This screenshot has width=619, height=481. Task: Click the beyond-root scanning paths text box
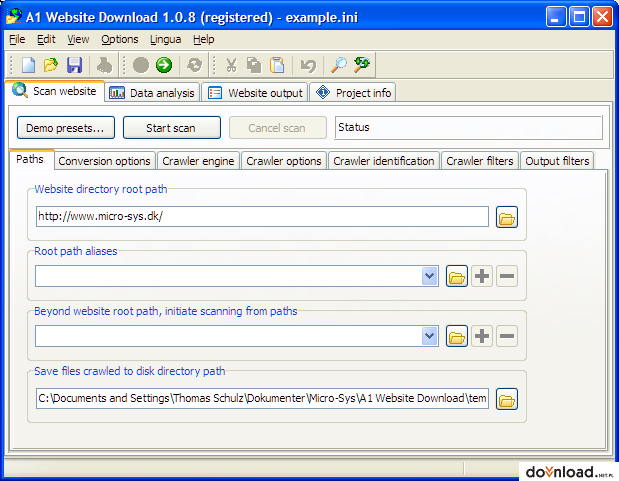[229, 336]
